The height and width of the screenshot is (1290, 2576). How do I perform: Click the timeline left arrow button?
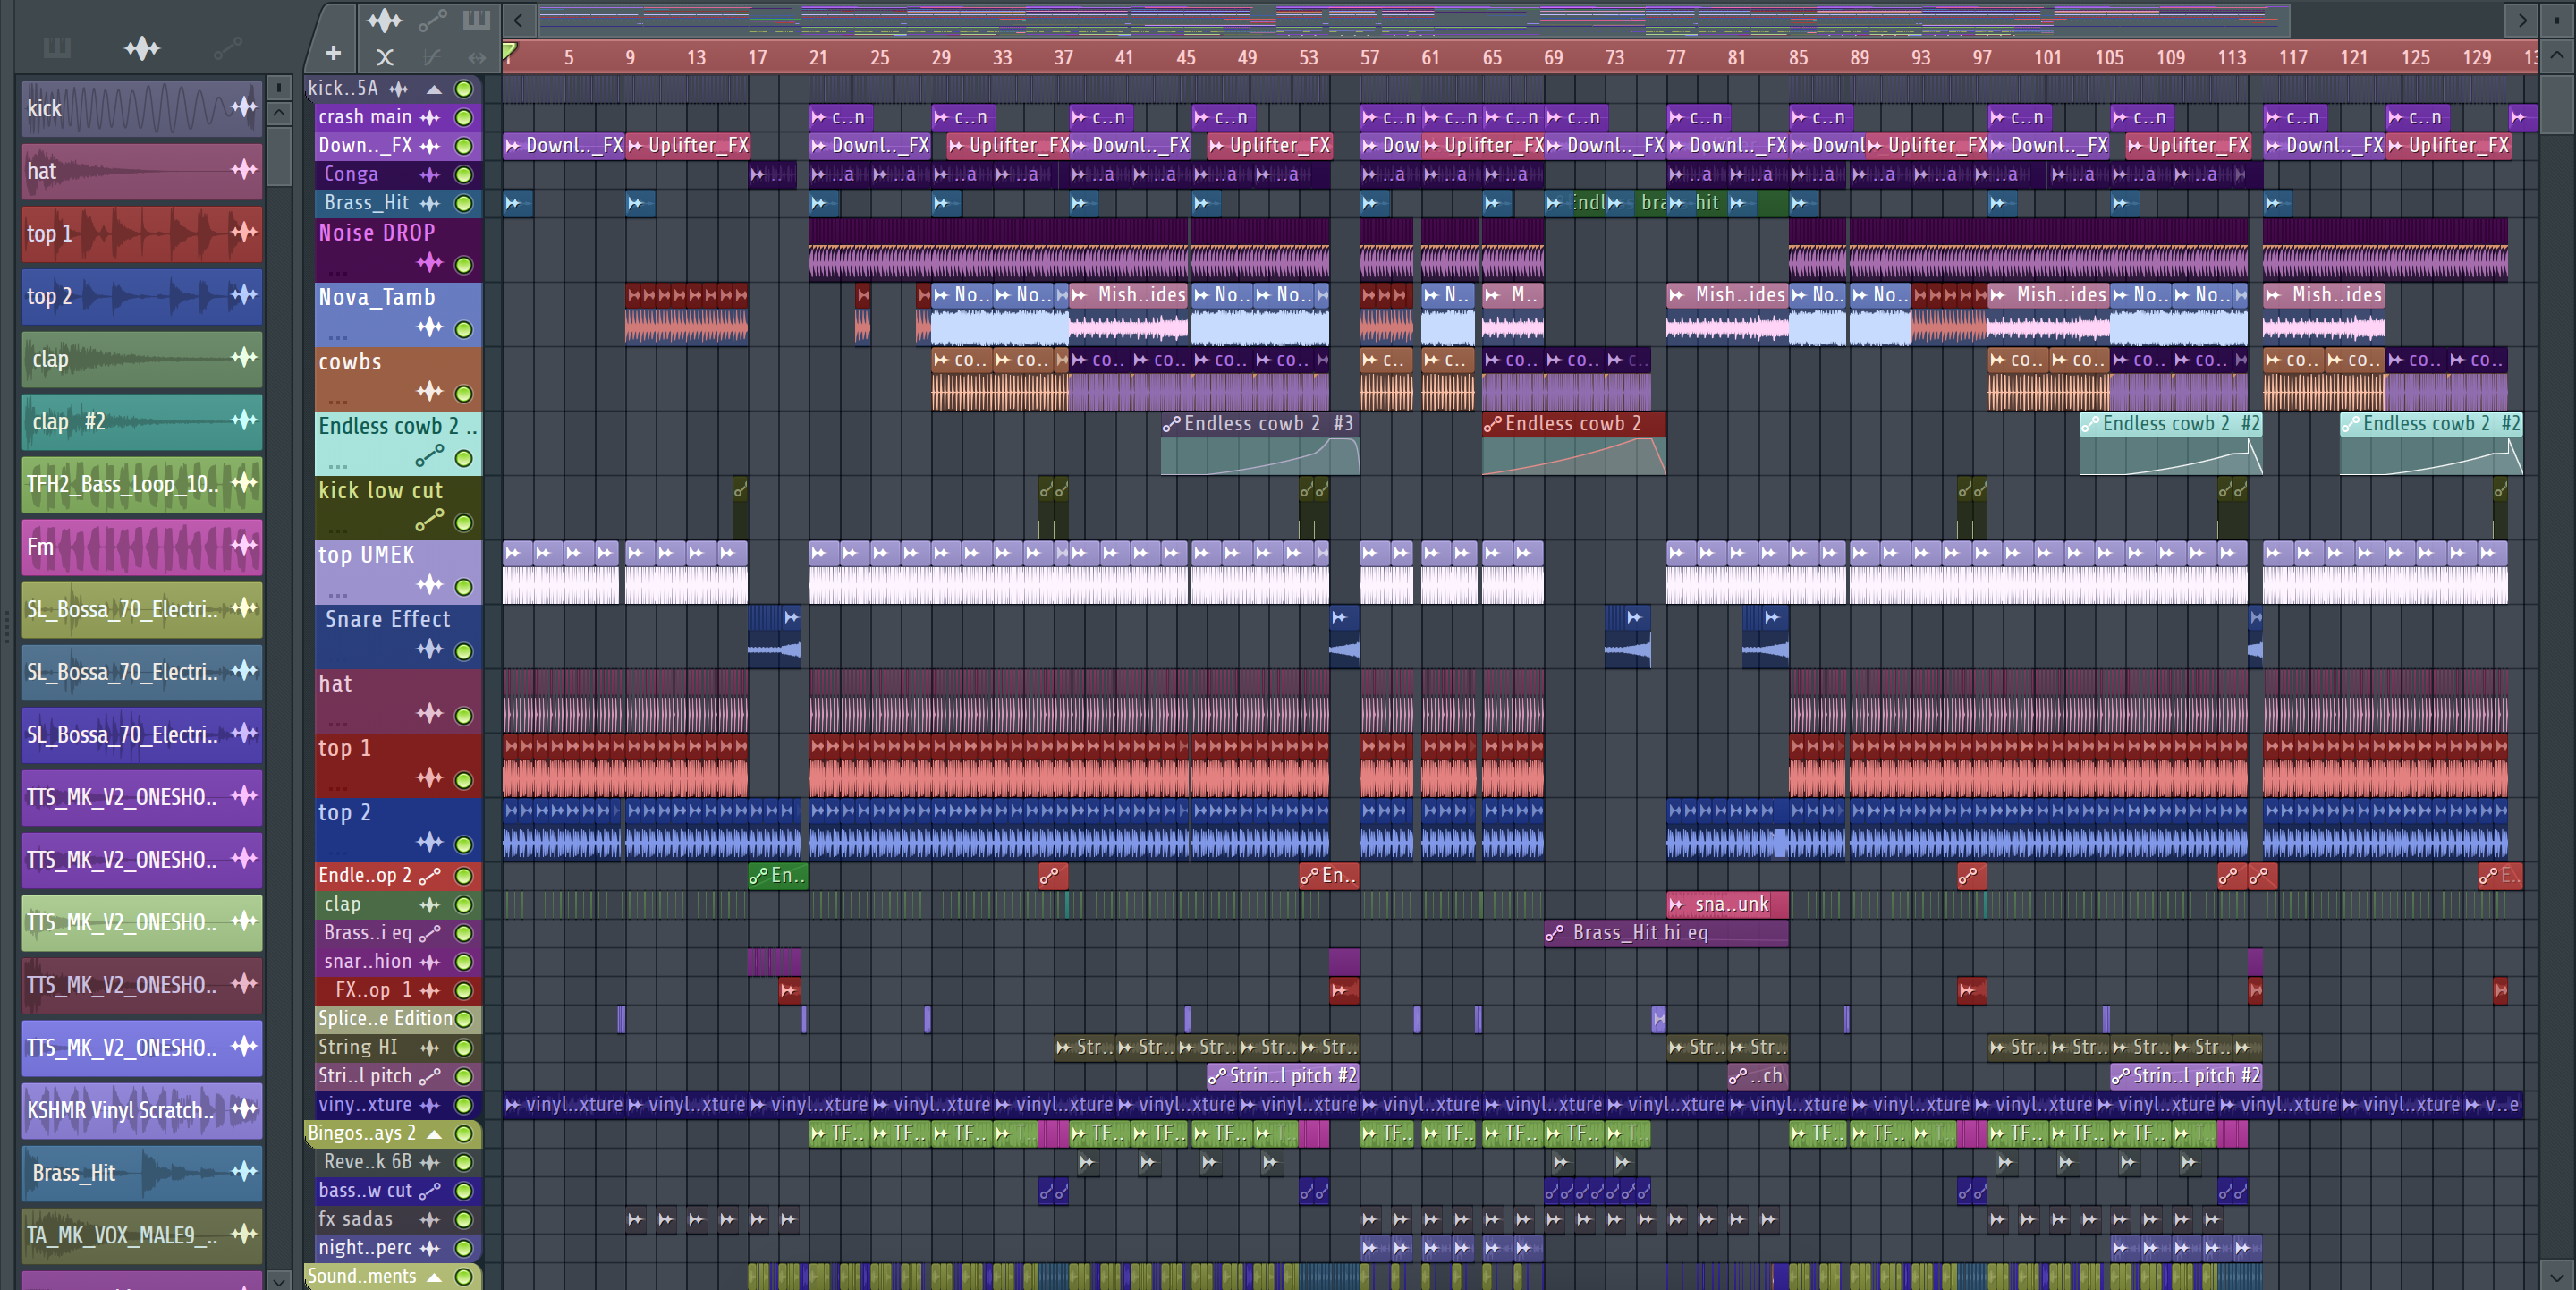[518, 19]
